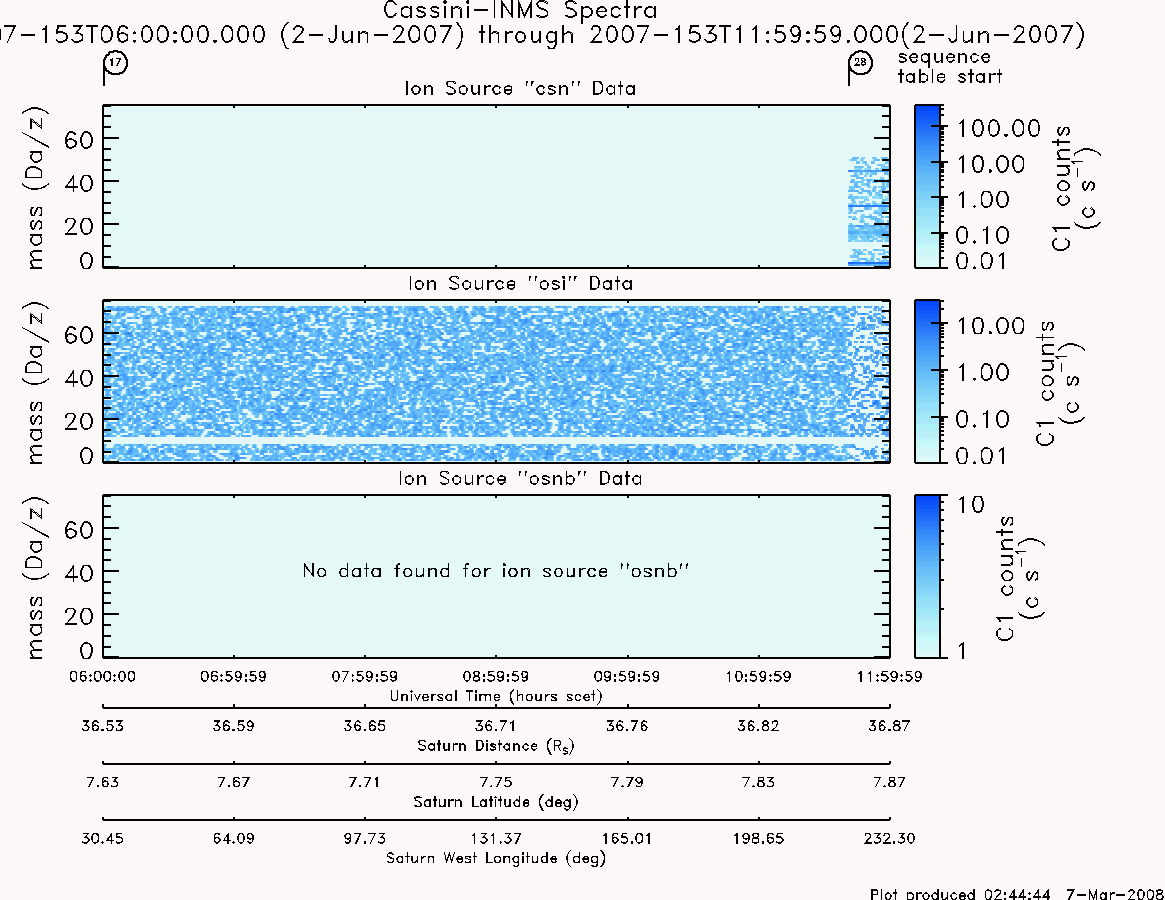Click the 08:59:59 Universal Time tick label
1165x900 pixels.
[496, 676]
